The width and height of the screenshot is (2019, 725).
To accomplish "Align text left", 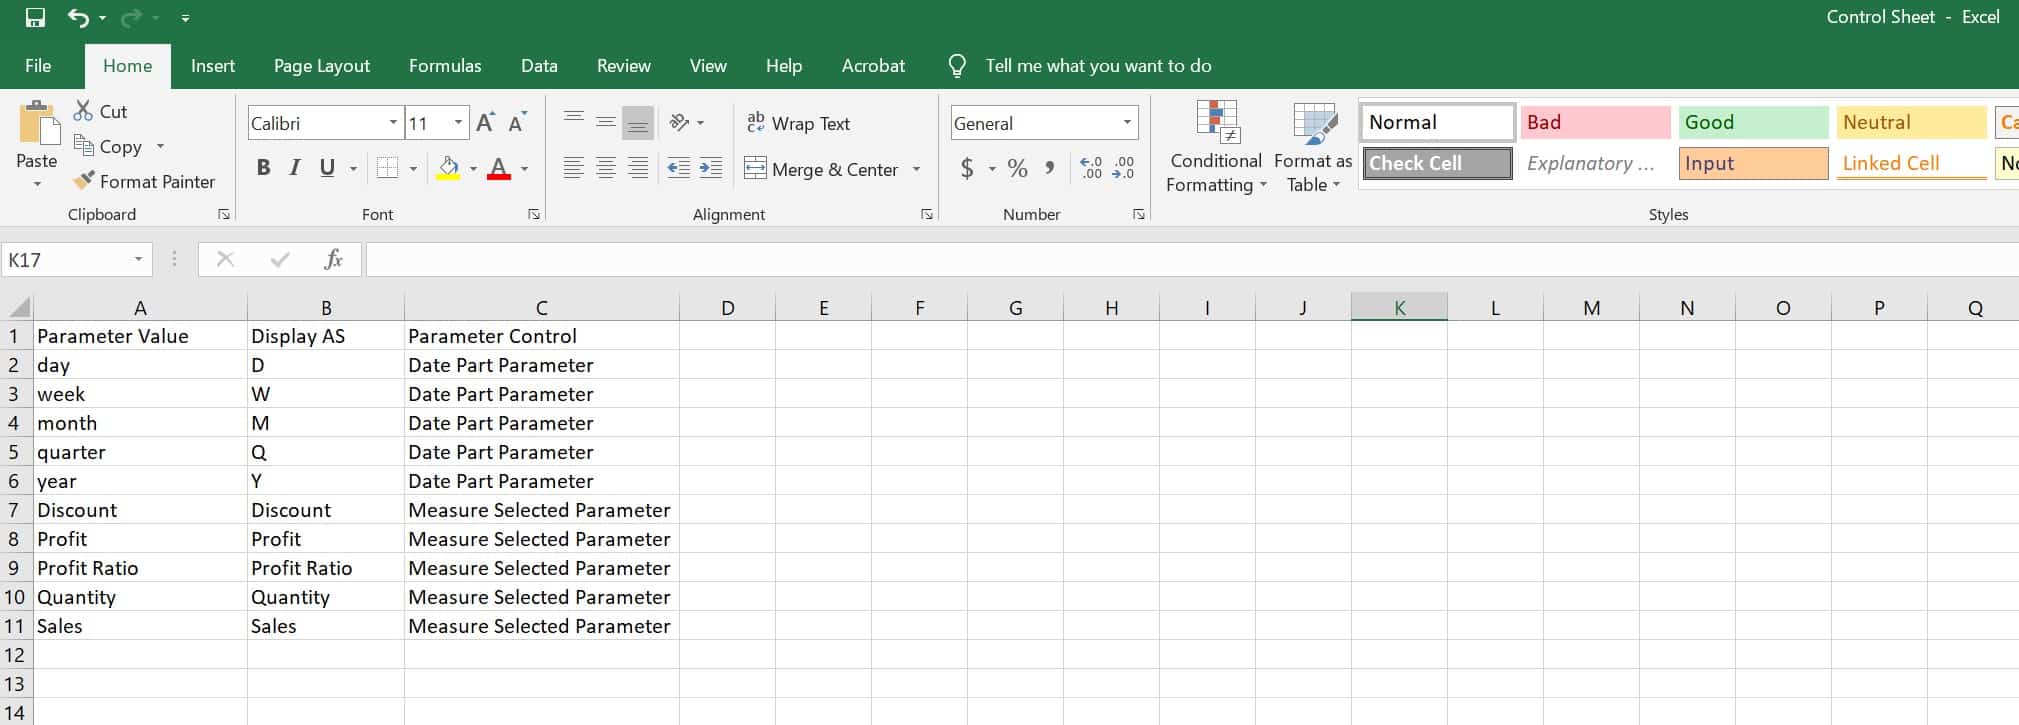I will click(574, 168).
